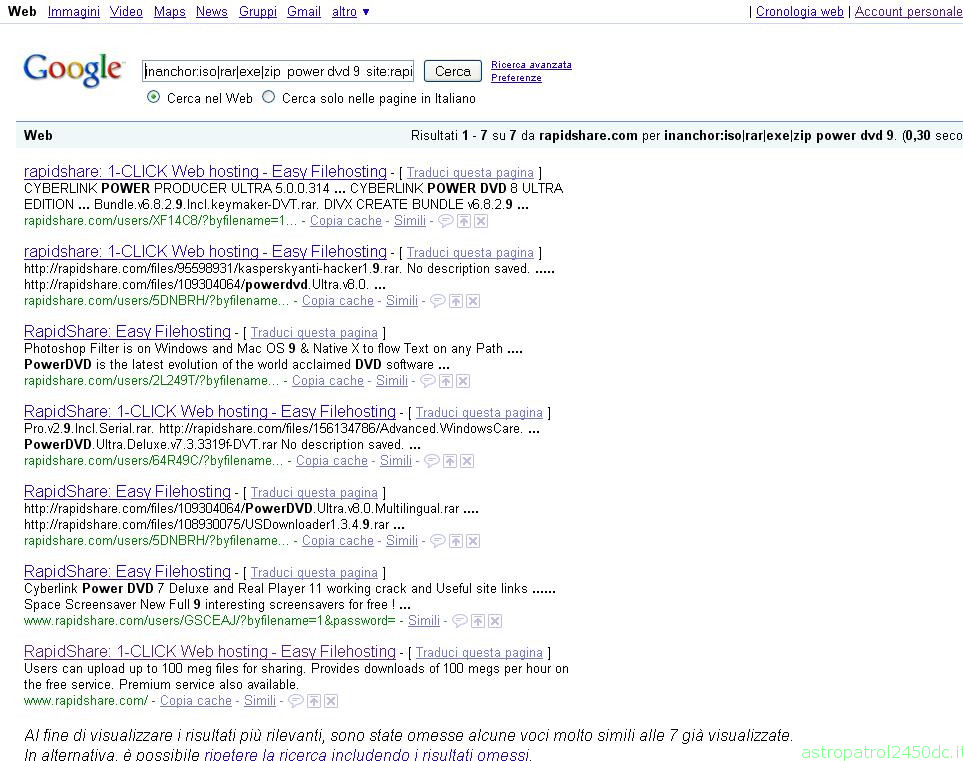Click Simili for the USDownloader1.3.4.9 result
The height and width of the screenshot is (761, 963).
point(402,541)
